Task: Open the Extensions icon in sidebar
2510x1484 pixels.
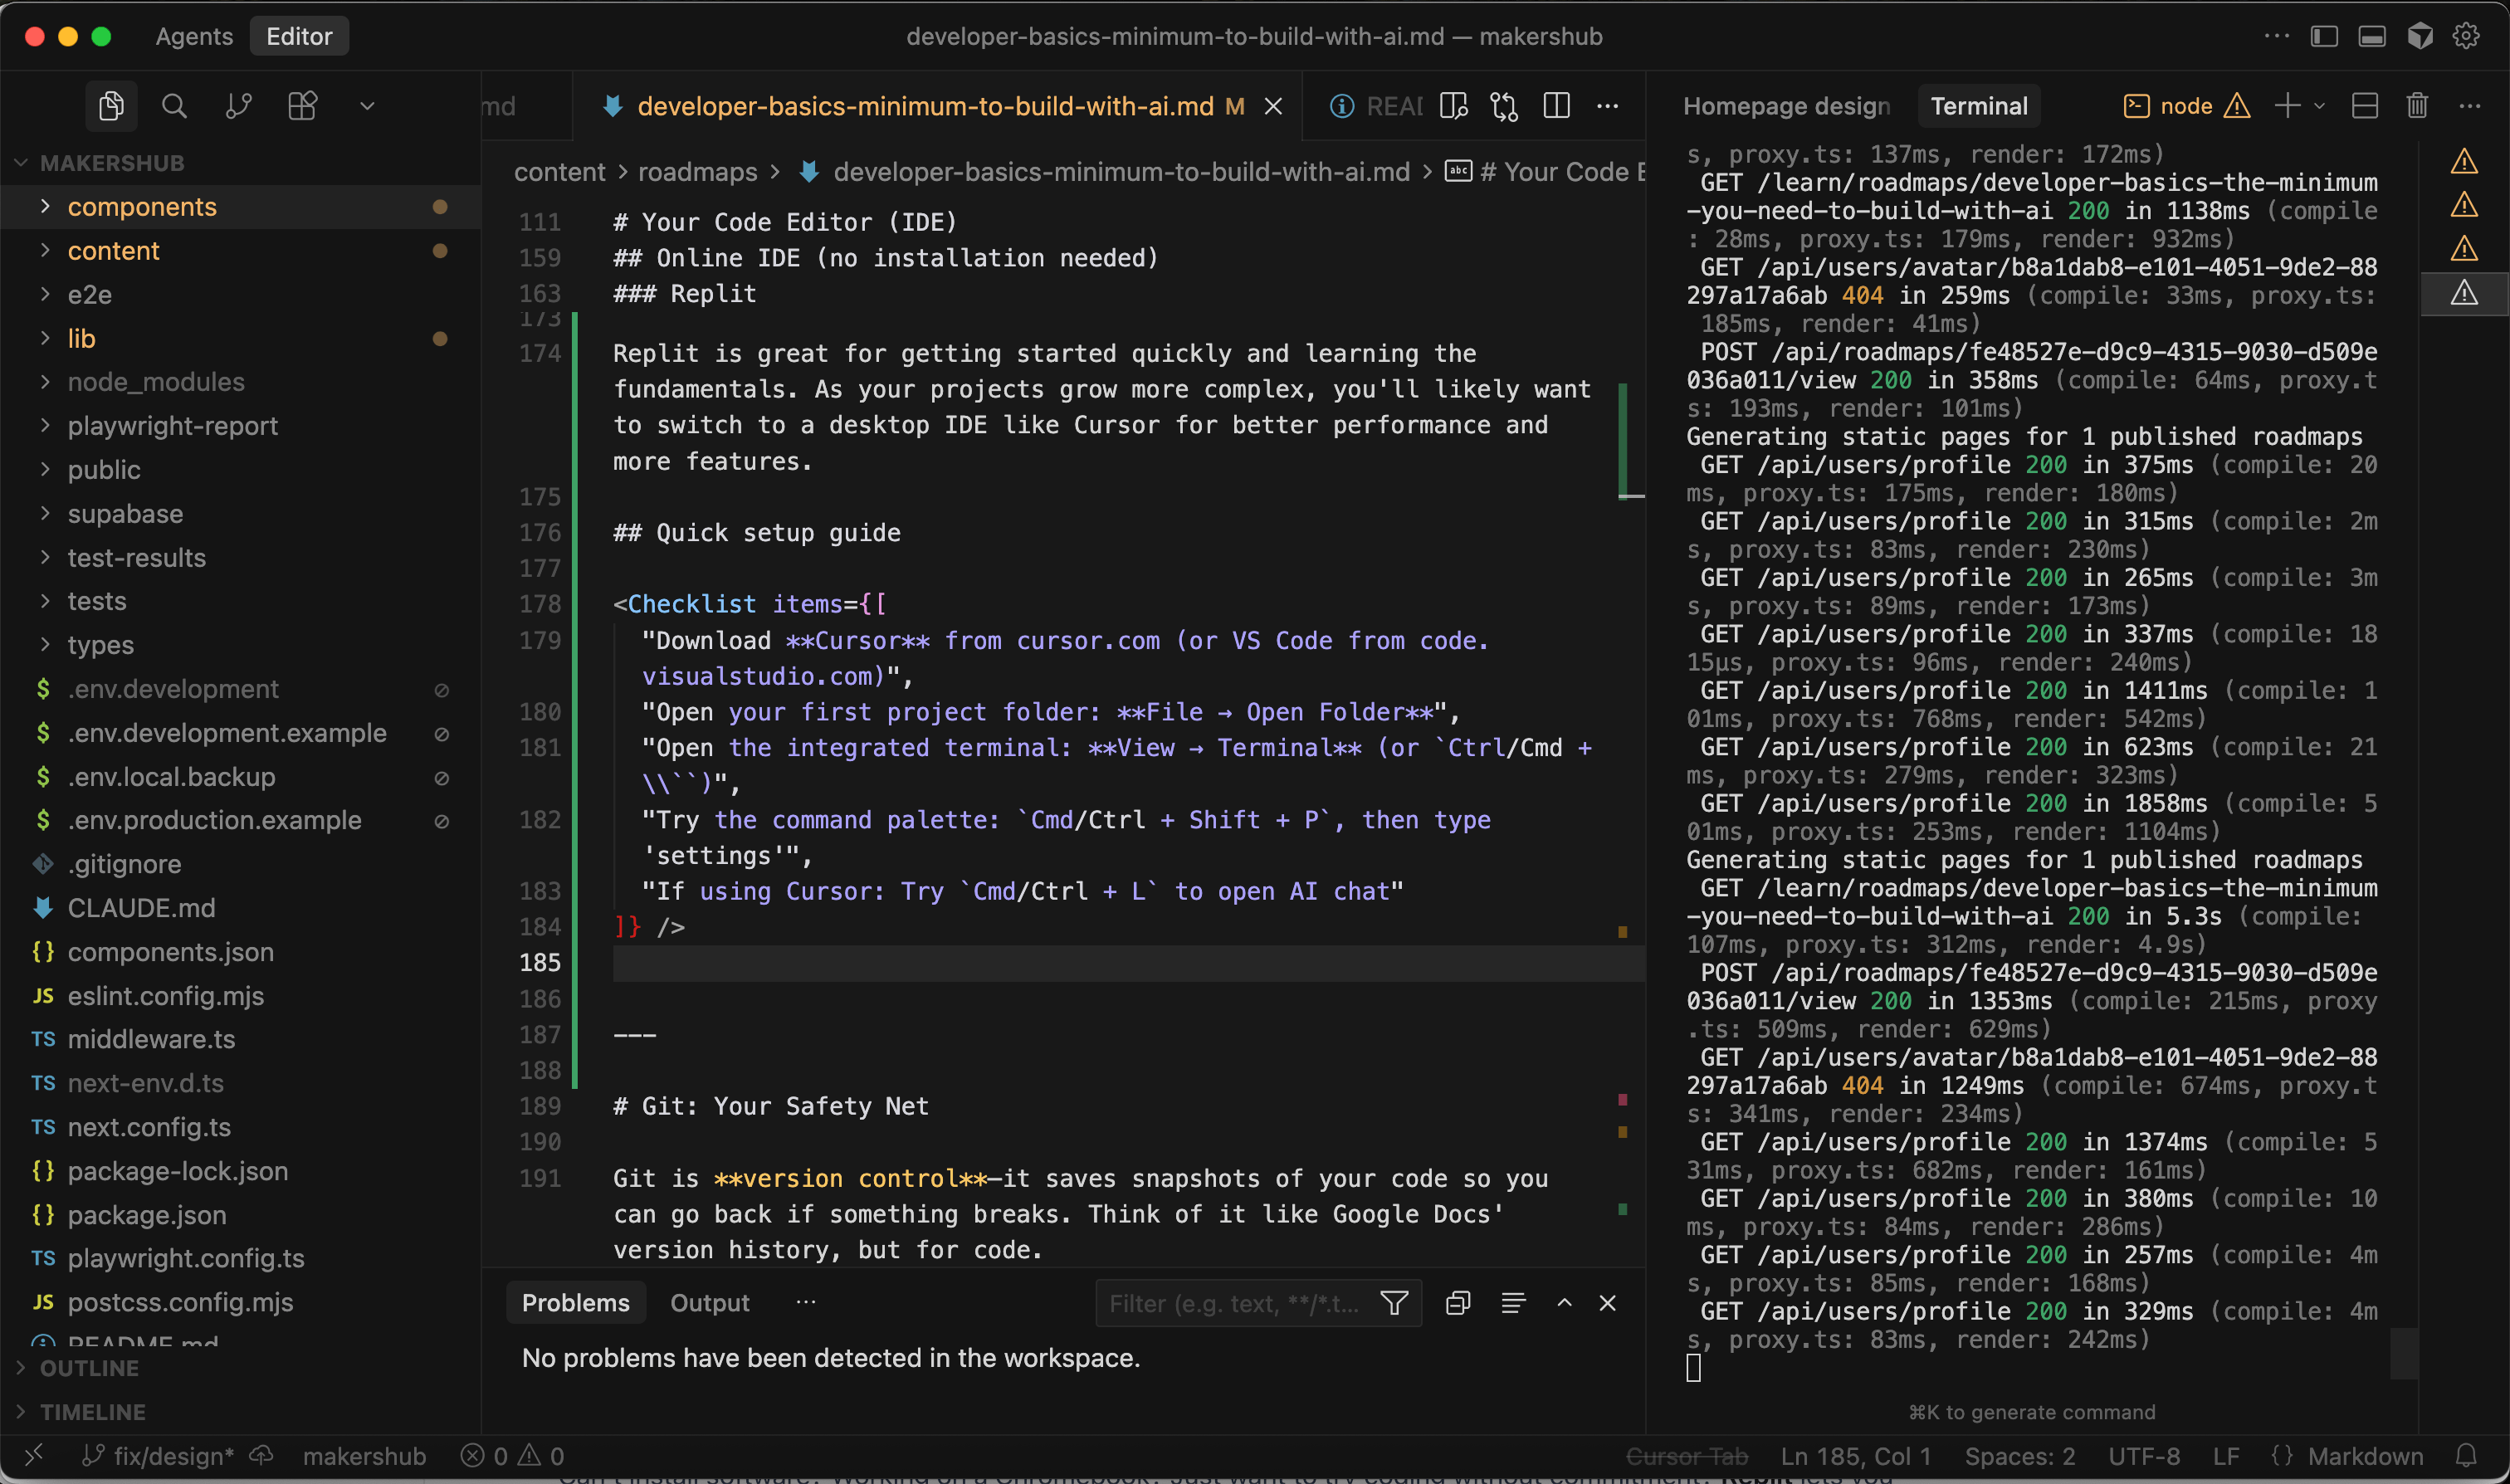Action: (x=302, y=106)
